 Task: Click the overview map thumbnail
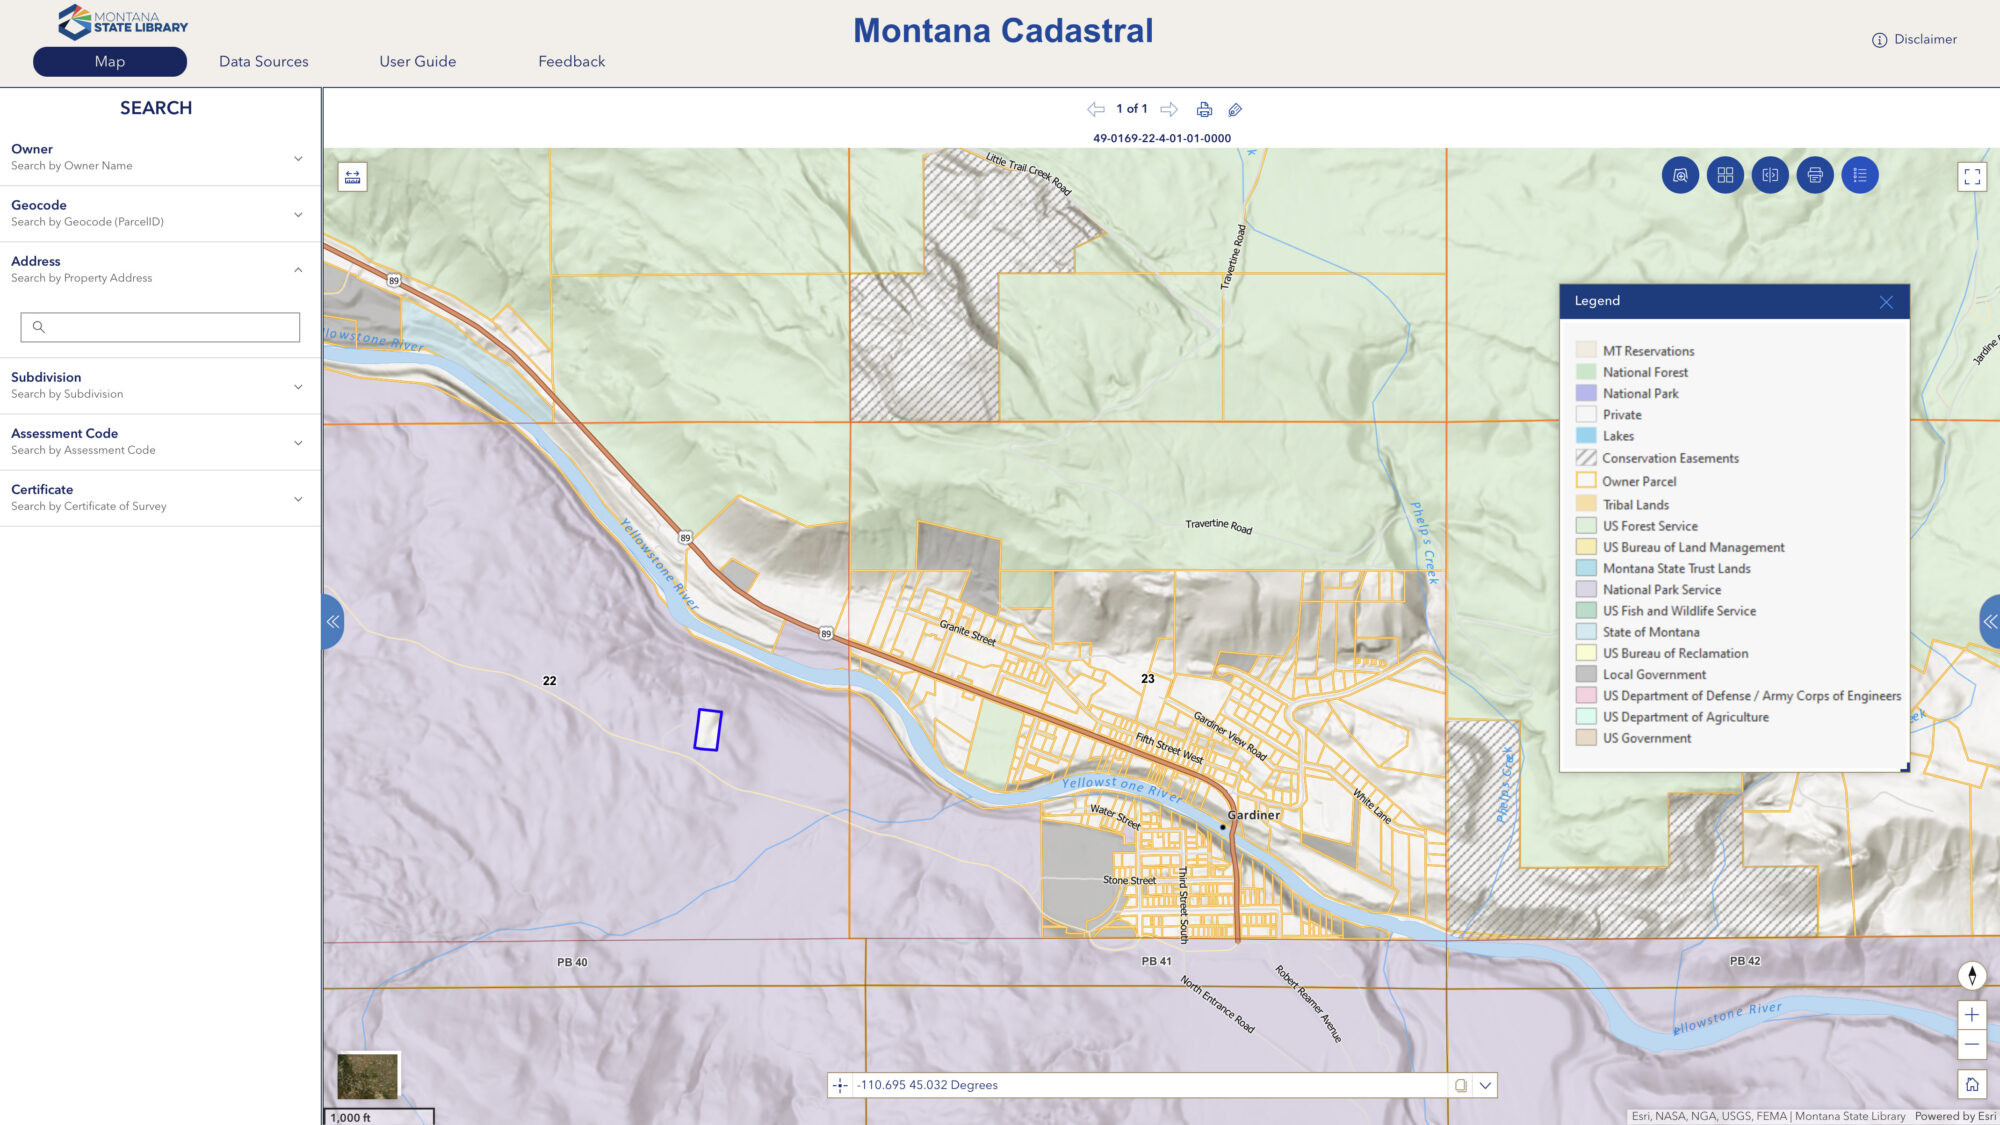tap(368, 1075)
